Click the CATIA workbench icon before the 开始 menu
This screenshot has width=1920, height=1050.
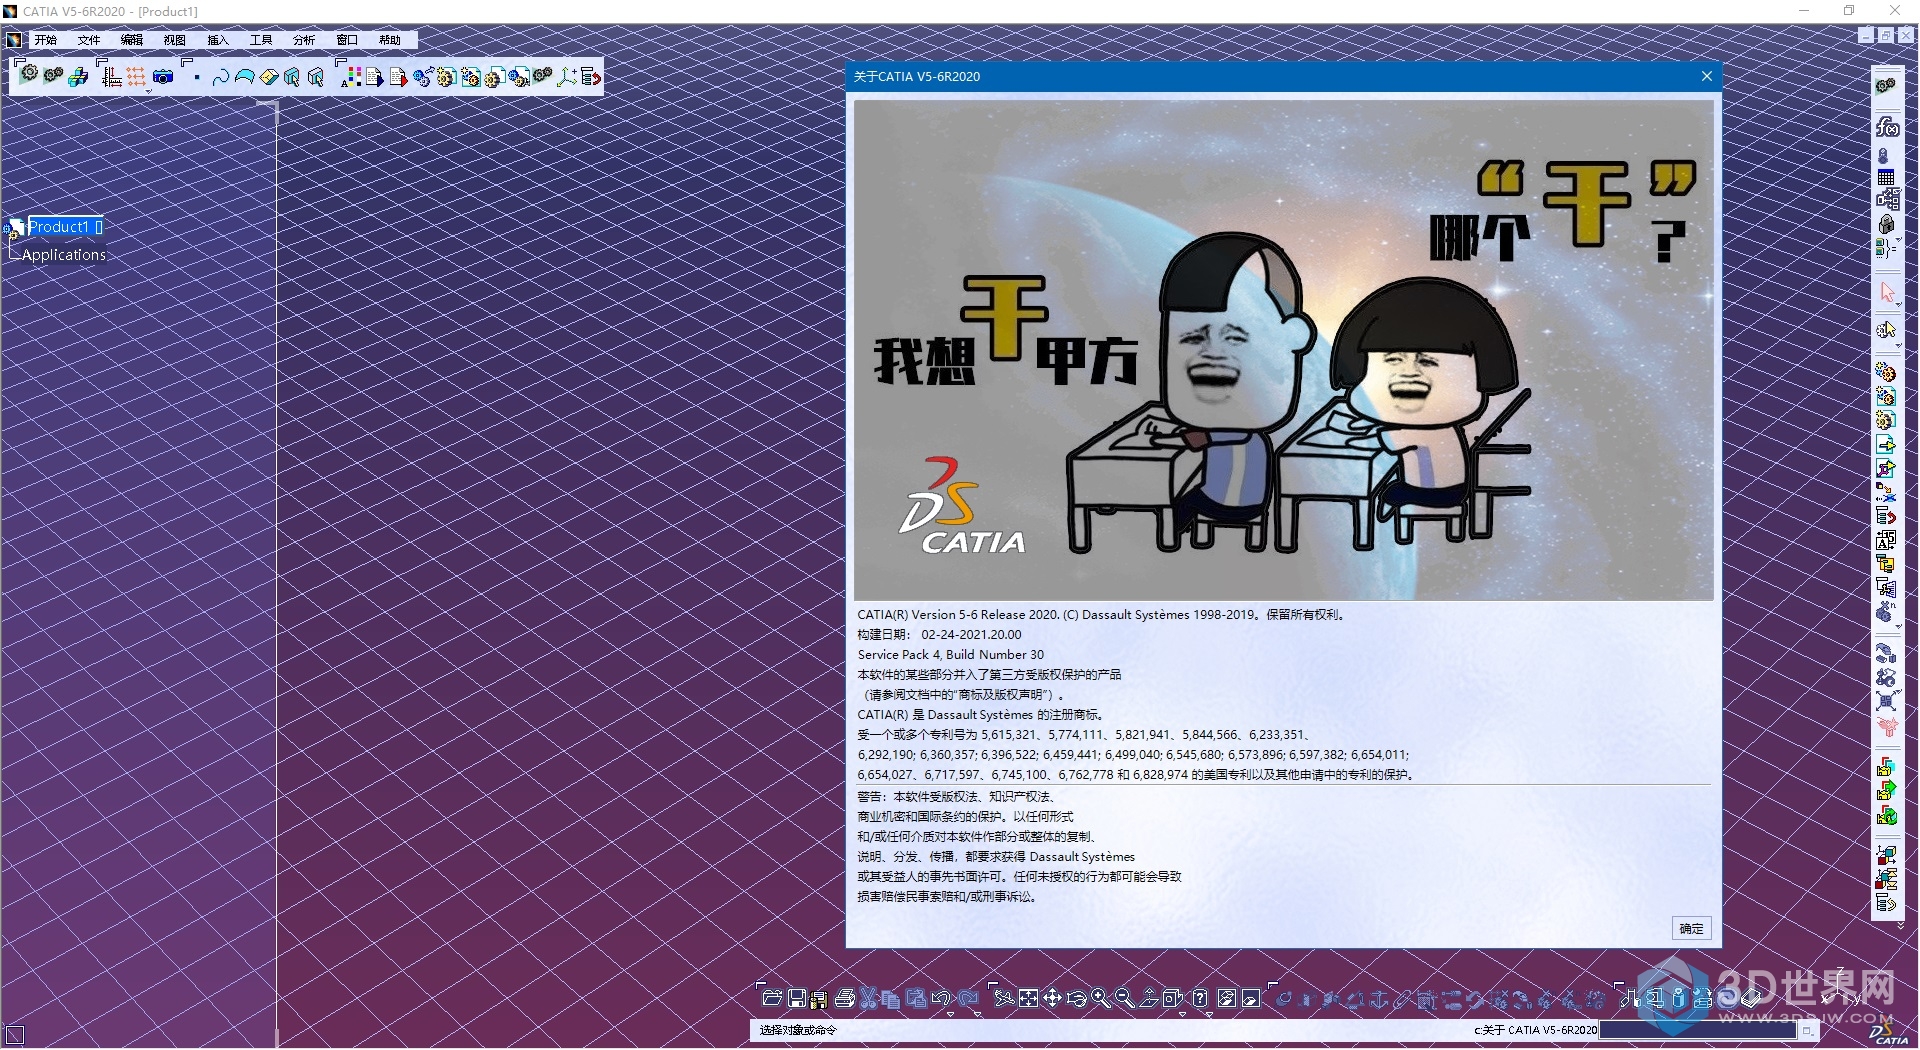(15, 40)
